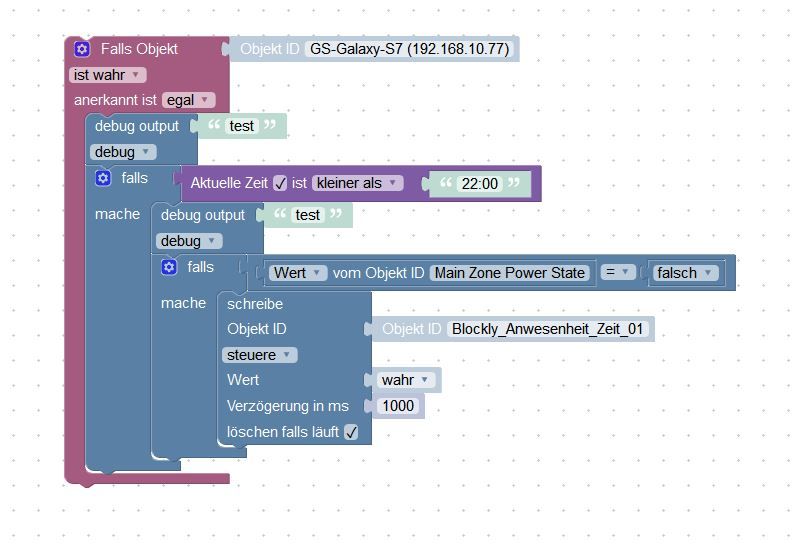Select the 'Aktuelle Zeit' block label
The width and height of the screenshot is (795, 553).
coord(229,183)
